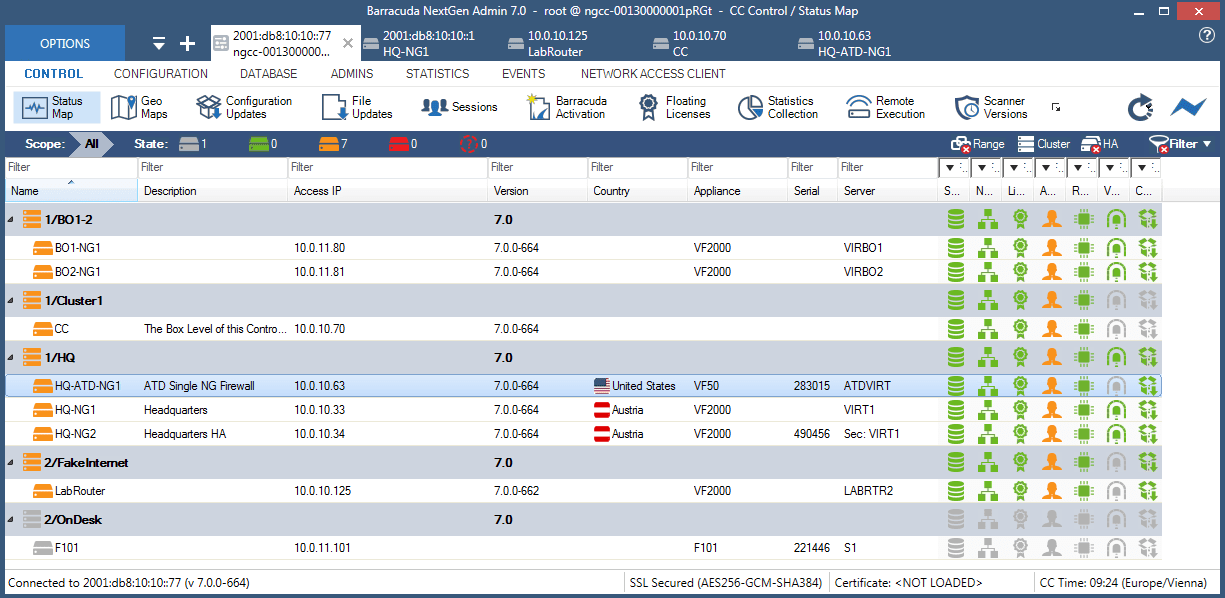Add a new connection tab with plus icon

coord(187,44)
